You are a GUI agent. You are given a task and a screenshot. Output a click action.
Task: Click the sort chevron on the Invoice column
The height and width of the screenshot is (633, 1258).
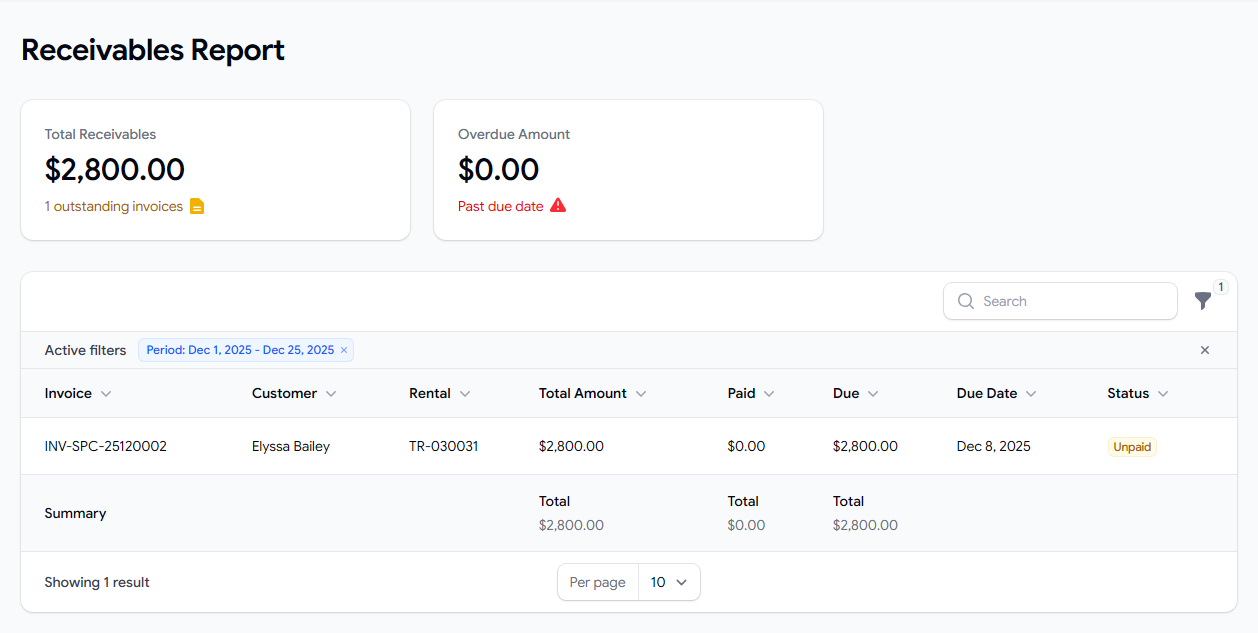coord(104,394)
